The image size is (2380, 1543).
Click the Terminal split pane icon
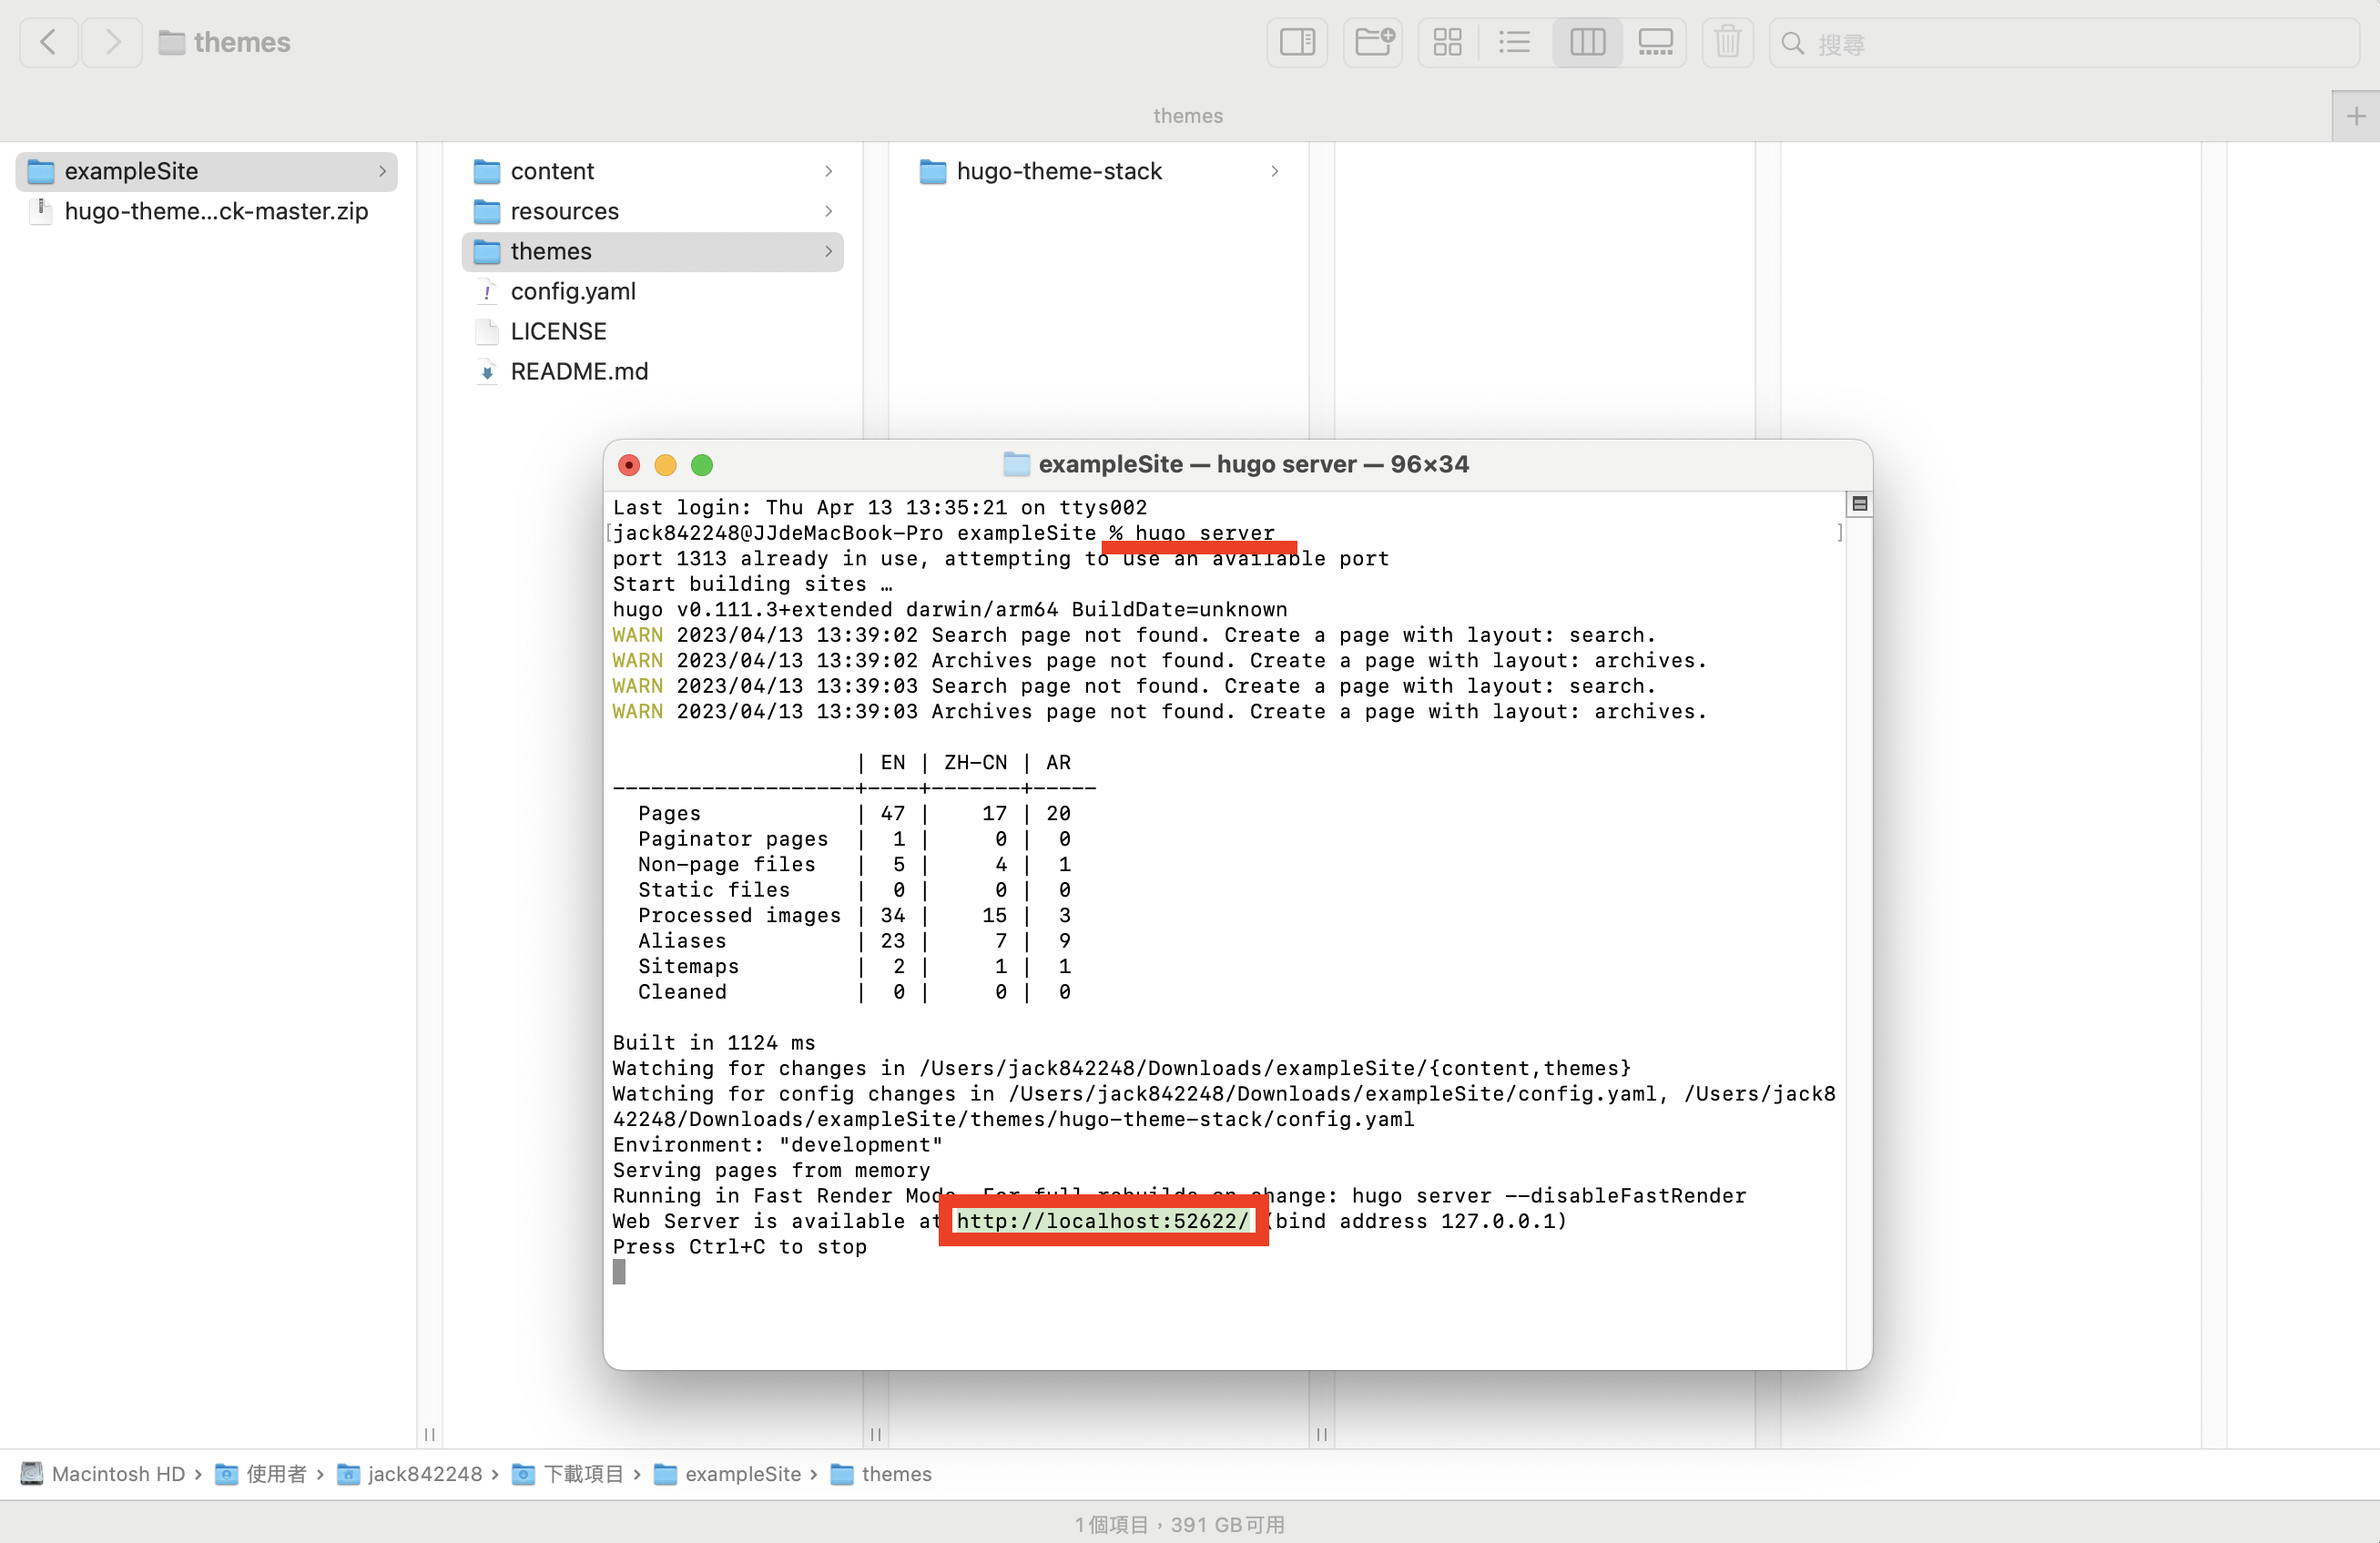[1860, 504]
